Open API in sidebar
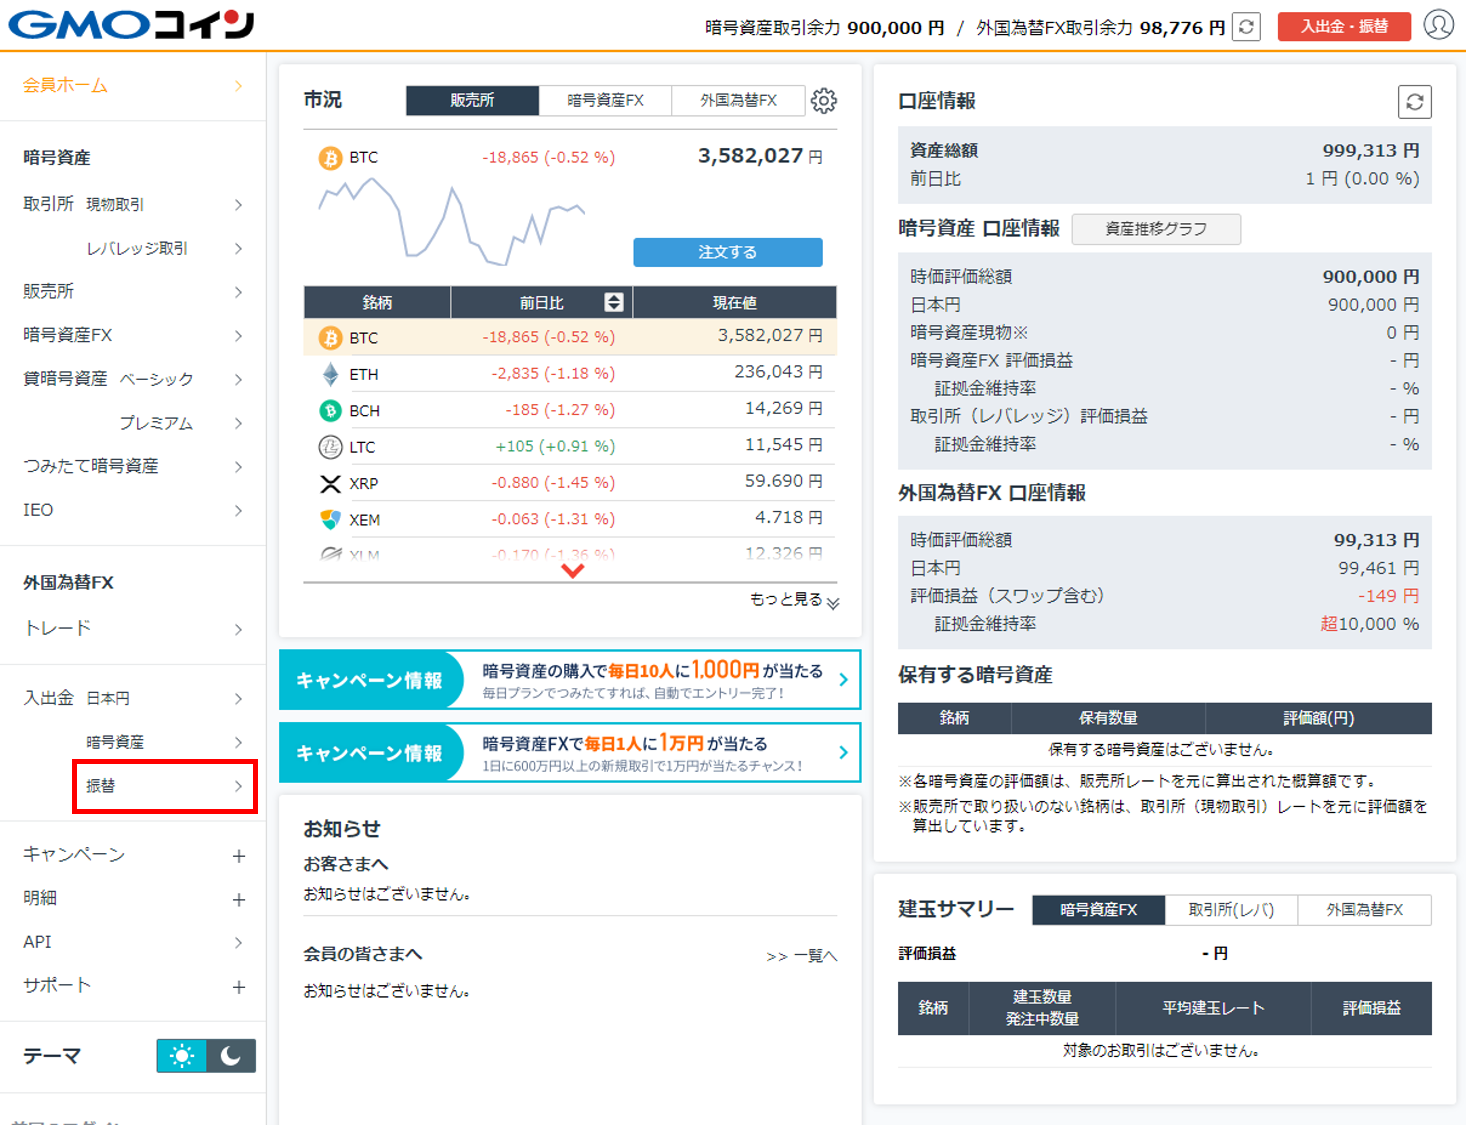 point(133,942)
